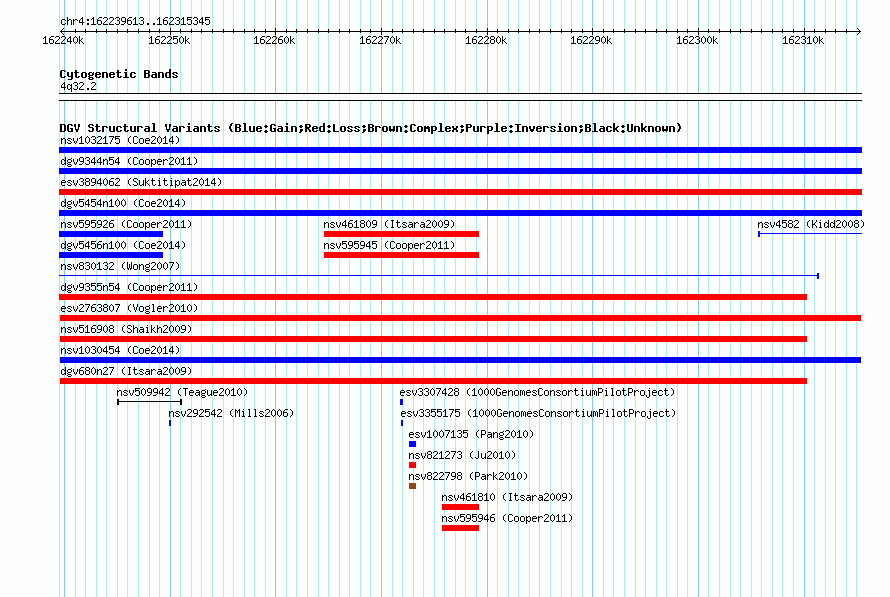Click the nsv595926 (Cooper2011) label
The height and width of the screenshot is (597, 890).
[x=126, y=224]
